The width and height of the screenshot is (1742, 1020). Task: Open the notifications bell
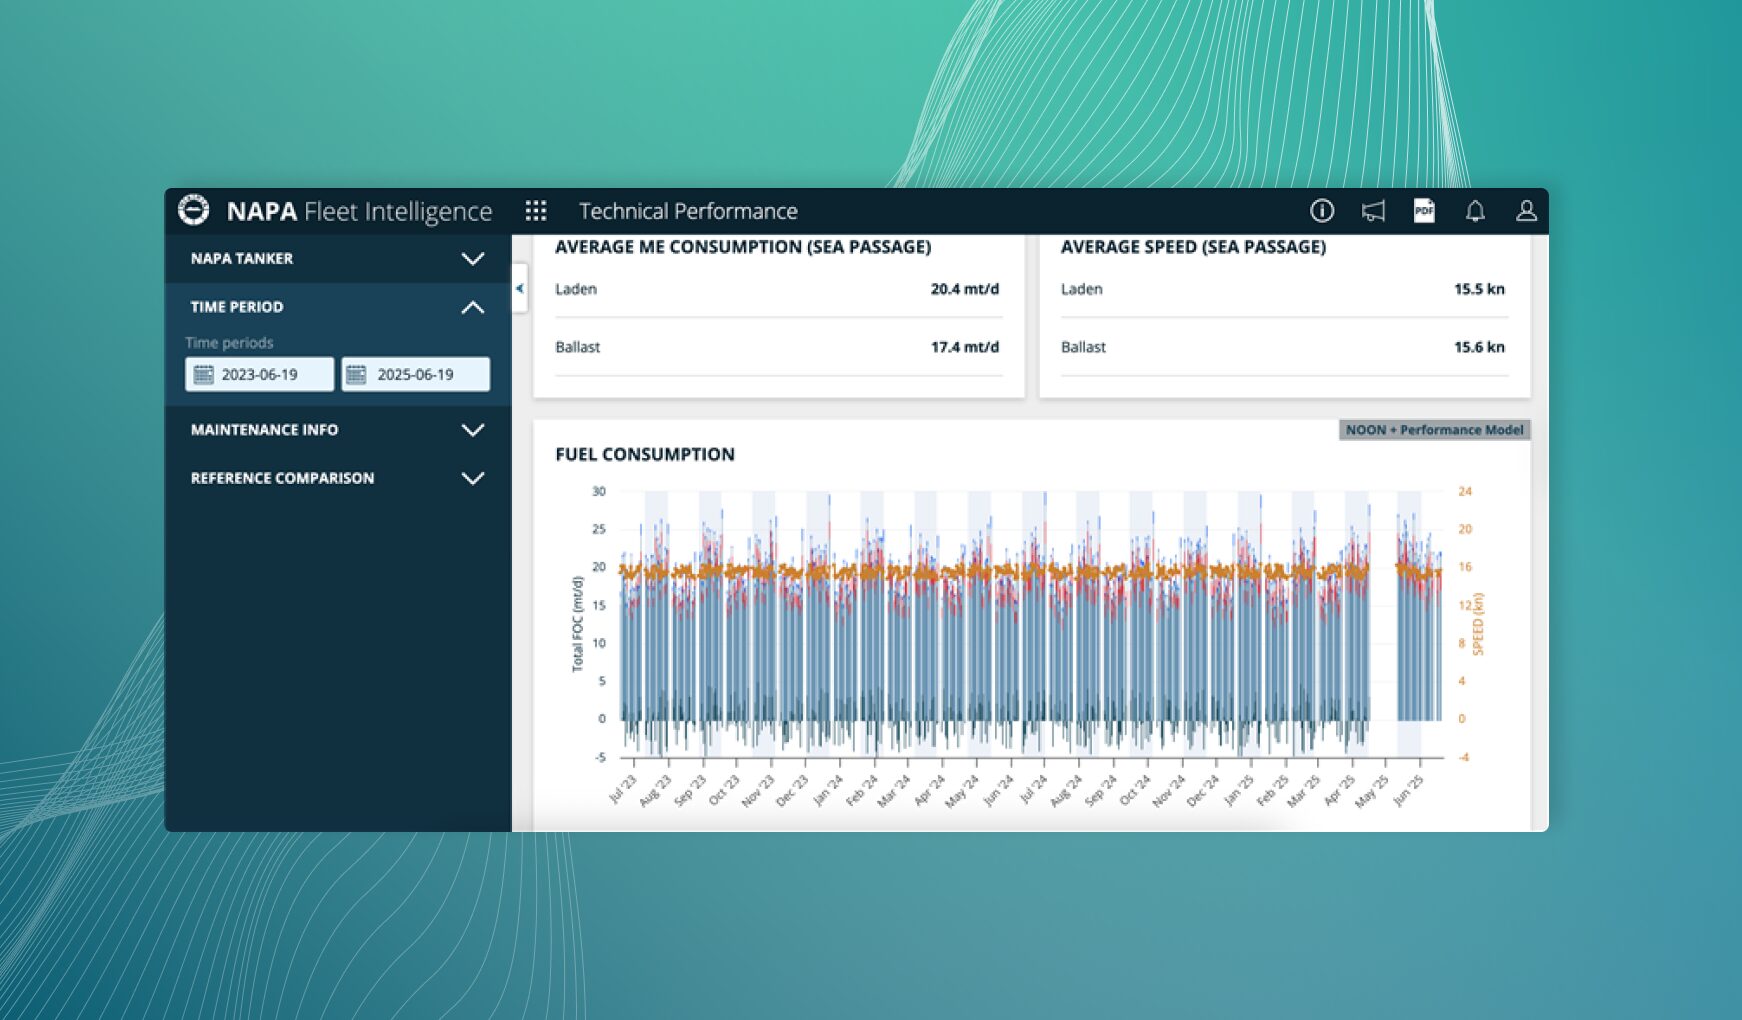pyautogui.click(x=1474, y=211)
